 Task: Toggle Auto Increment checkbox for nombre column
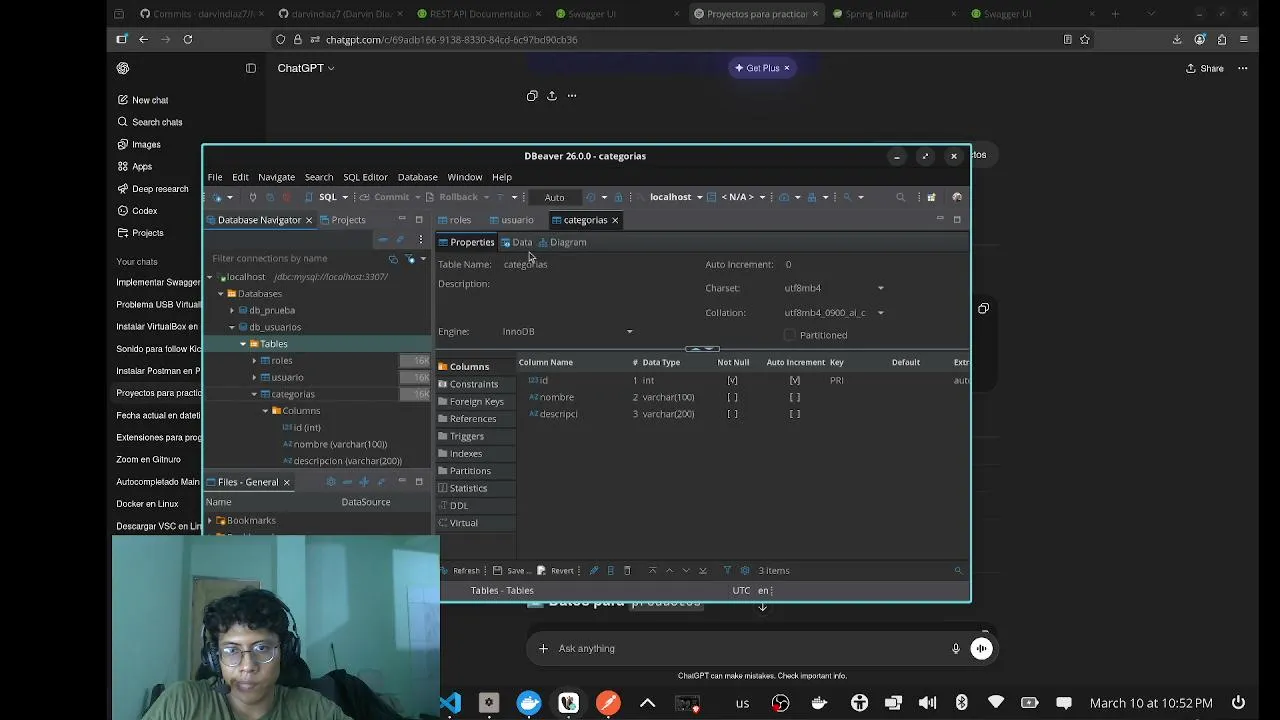tap(795, 397)
